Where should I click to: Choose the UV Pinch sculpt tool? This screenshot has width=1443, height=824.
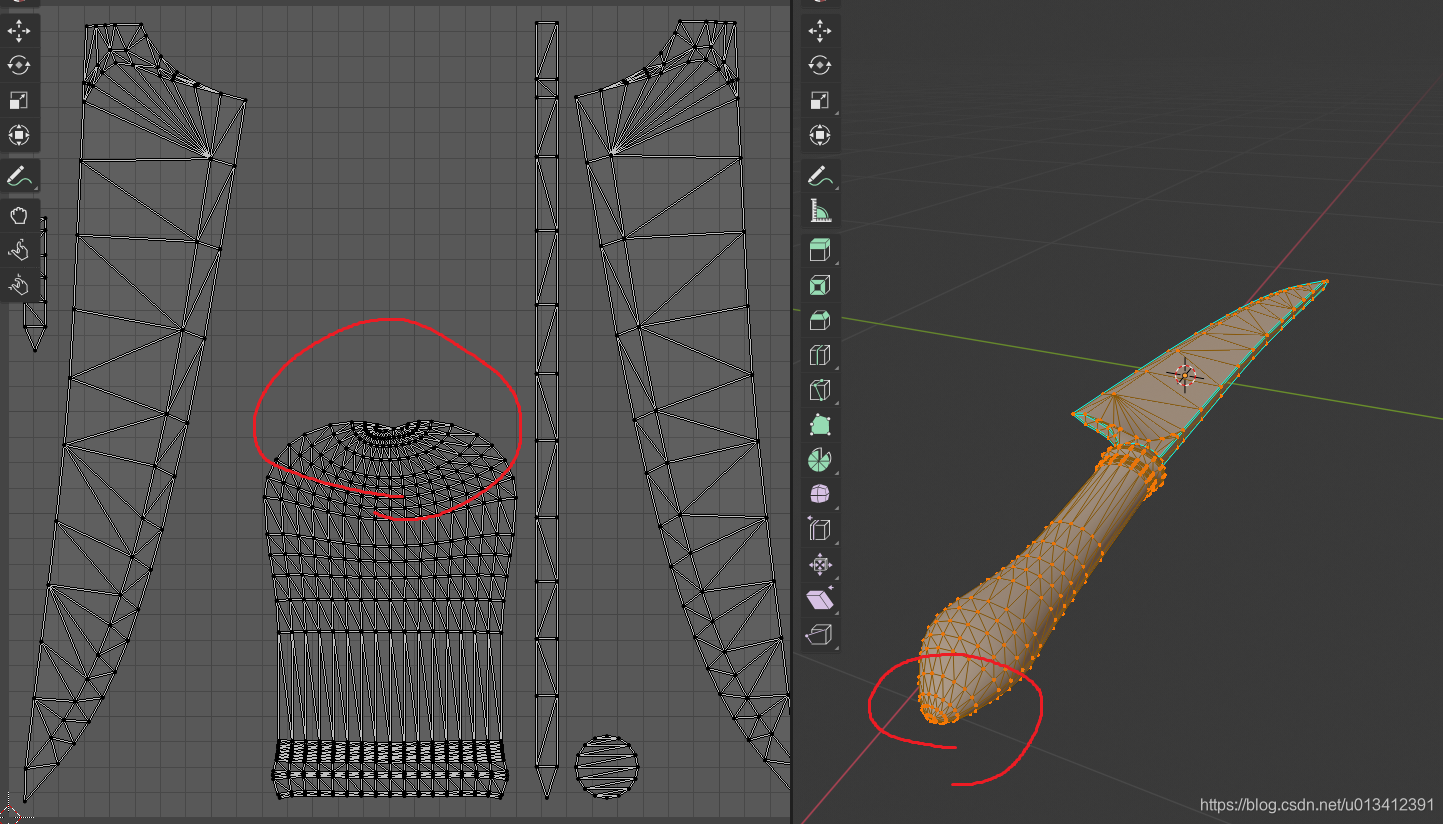tap(19, 286)
